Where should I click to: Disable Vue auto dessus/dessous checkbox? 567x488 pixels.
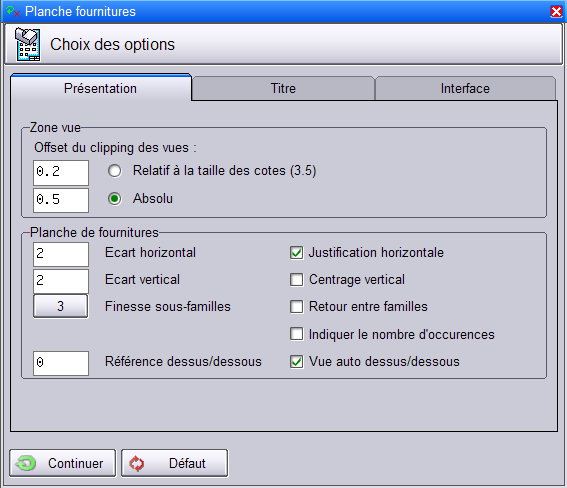pos(297,361)
